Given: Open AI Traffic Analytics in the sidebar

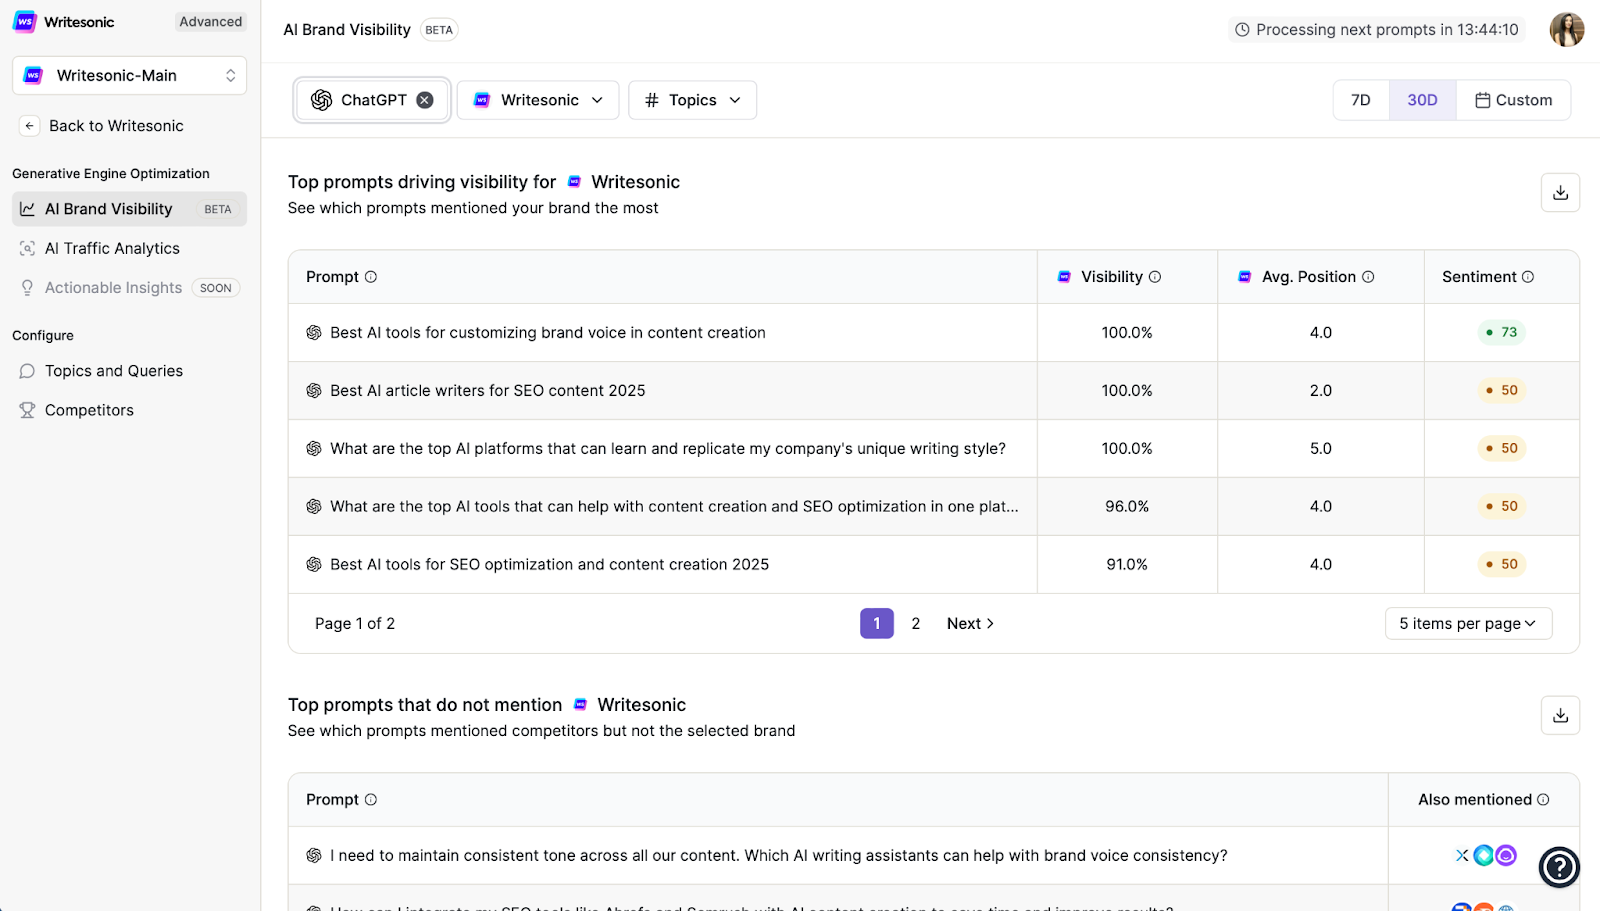Looking at the screenshot, I should [x=112, y=248].
